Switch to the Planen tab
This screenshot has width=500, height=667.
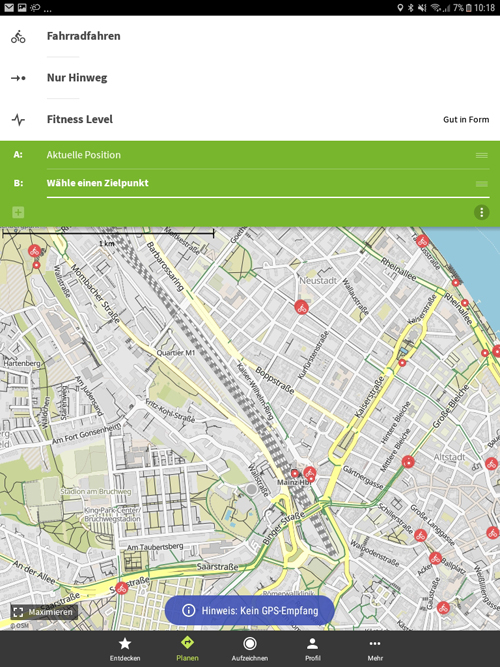click(187, 649)
